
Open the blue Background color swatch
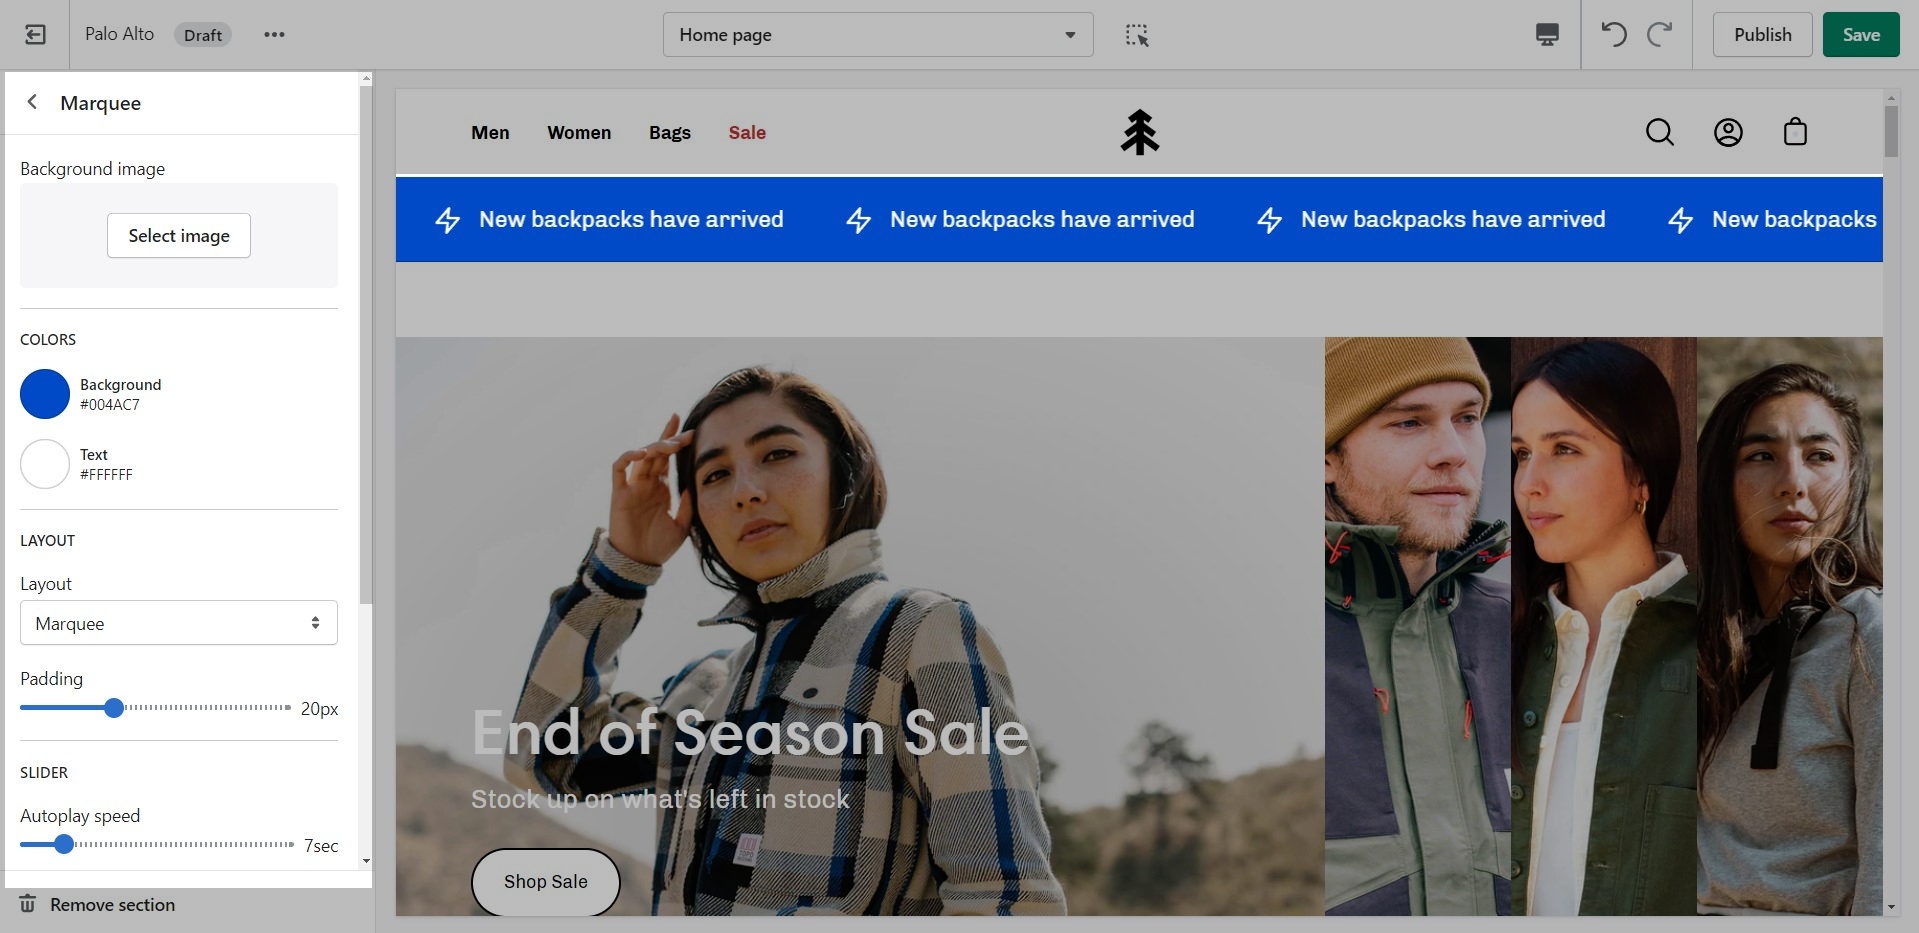pyautogui.click(x=45, y=394)
